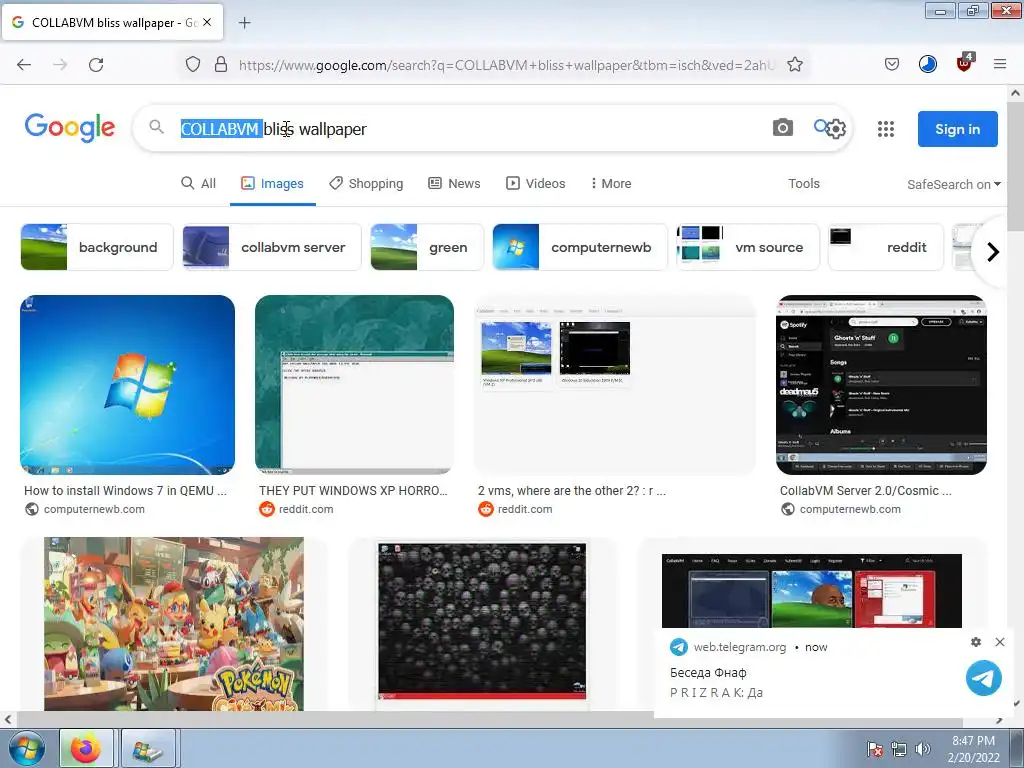Filter by the background chip
The width and height of the screenshot is (1024, 768).
pos(97,247)
